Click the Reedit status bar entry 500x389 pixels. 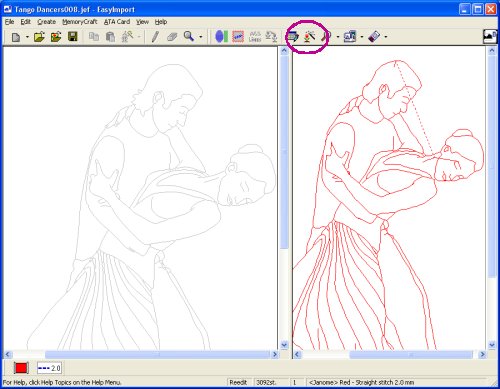[x=239, y=382]
